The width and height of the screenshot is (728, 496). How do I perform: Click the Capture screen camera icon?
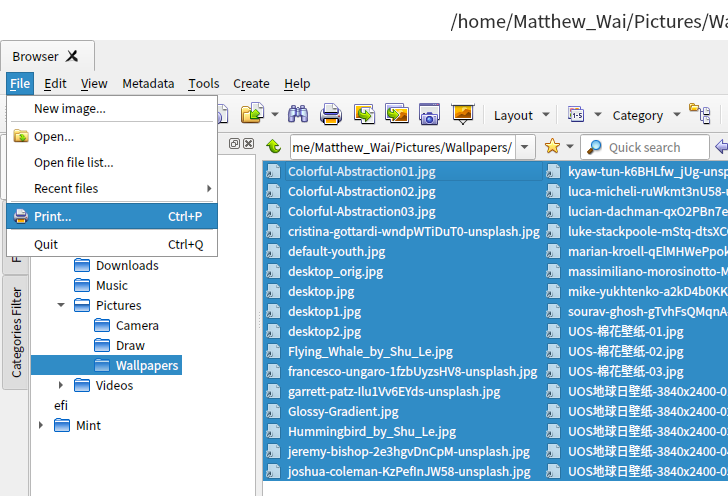[x=429, y=114]
